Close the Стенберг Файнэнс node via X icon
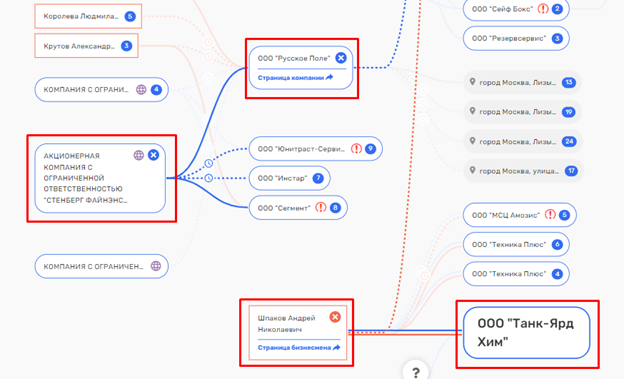624x379 pixels. point(153,155)
